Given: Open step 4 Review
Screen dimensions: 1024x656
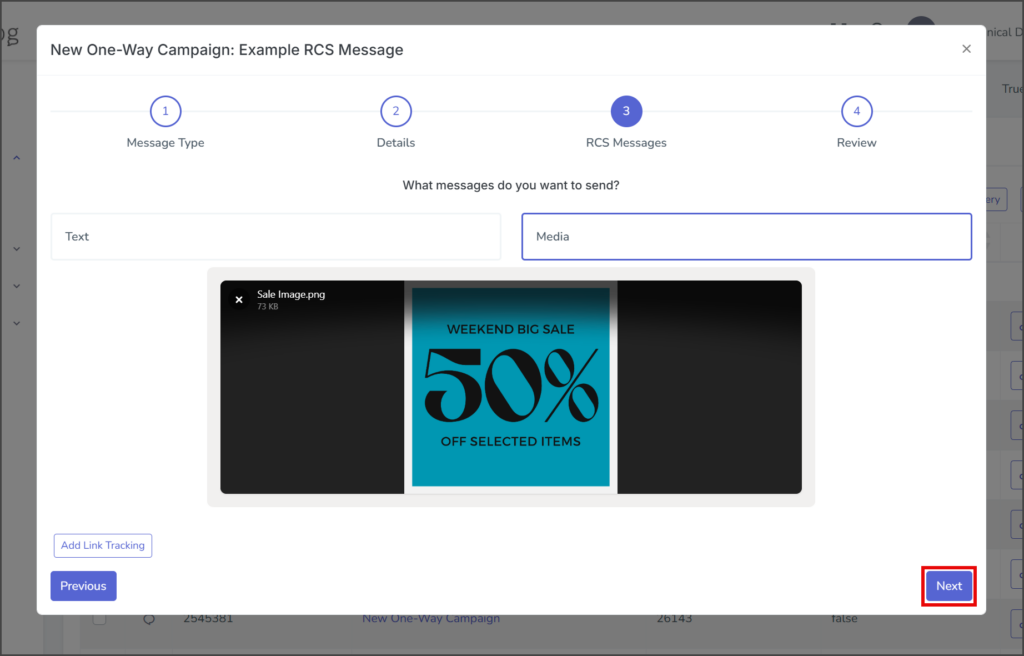Looking at the screenshot, I should 857,111.
